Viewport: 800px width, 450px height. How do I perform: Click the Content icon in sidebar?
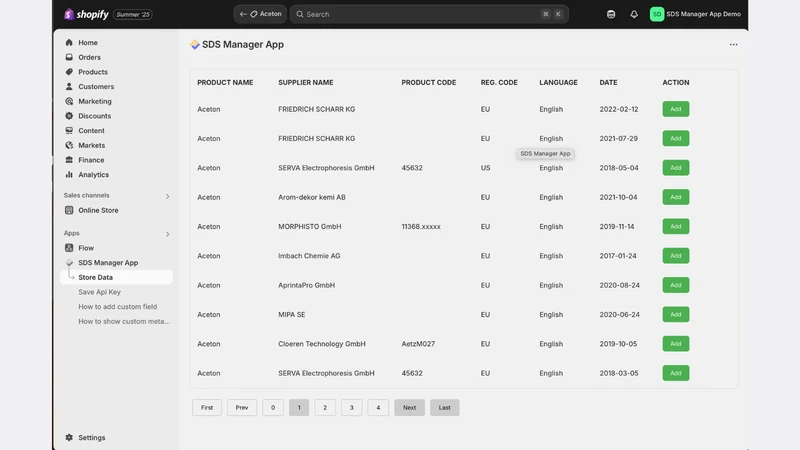pyautogui.click(x=69, y=131)
